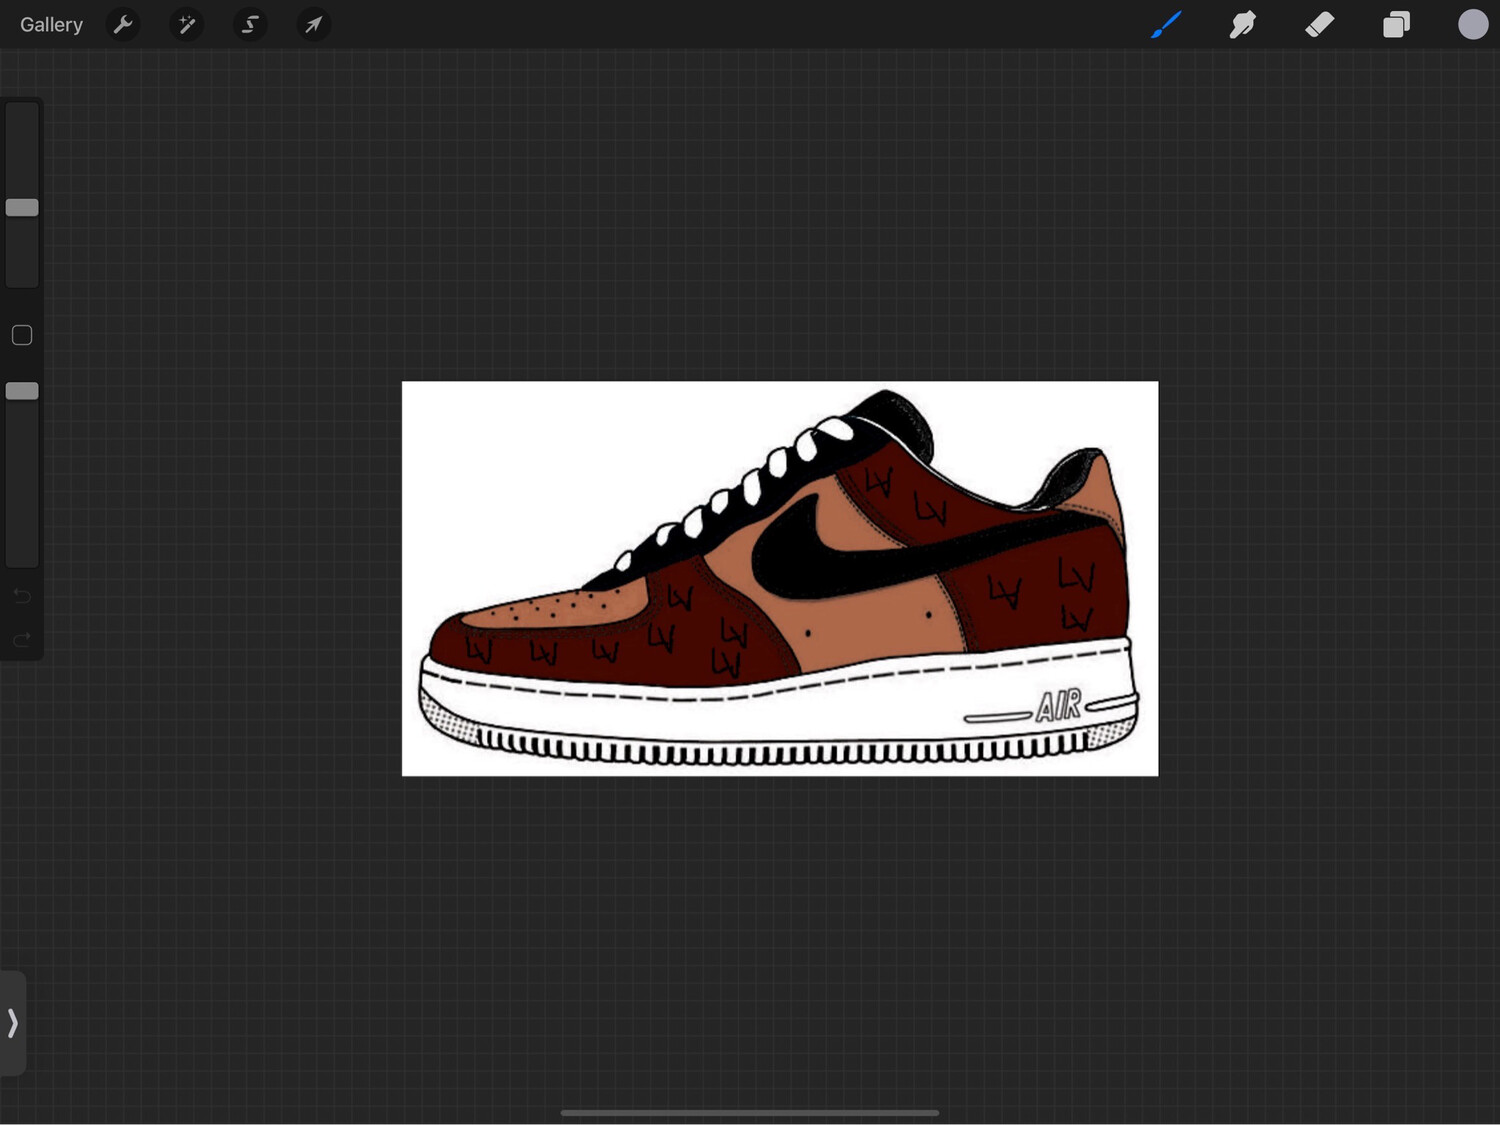Screen dimensions: 1500x1125
Task: Select the Smudge tool
Action: coord(1243,24)
